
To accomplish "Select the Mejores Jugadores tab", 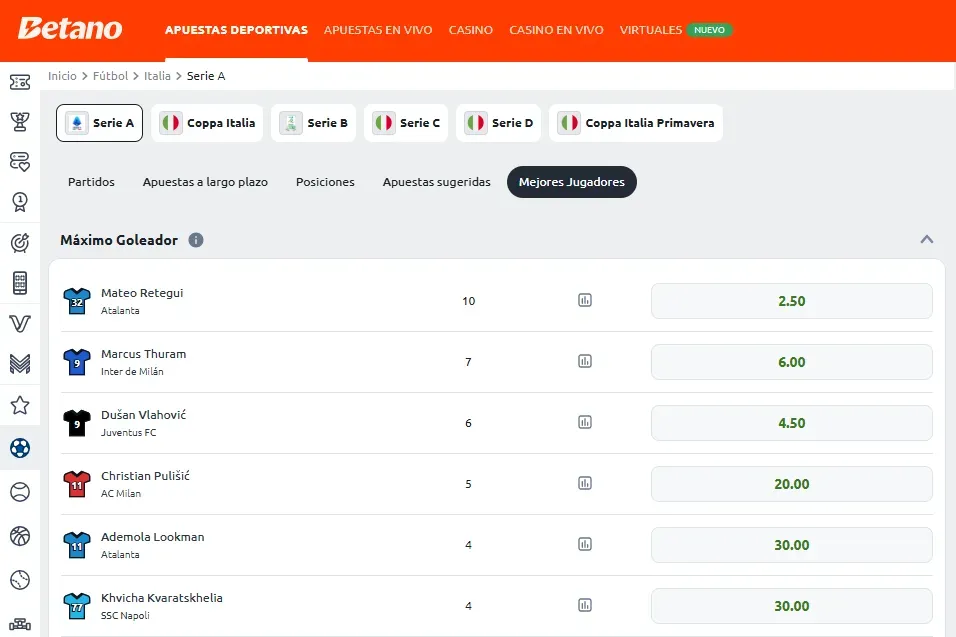I will click(x=572, y=182).
